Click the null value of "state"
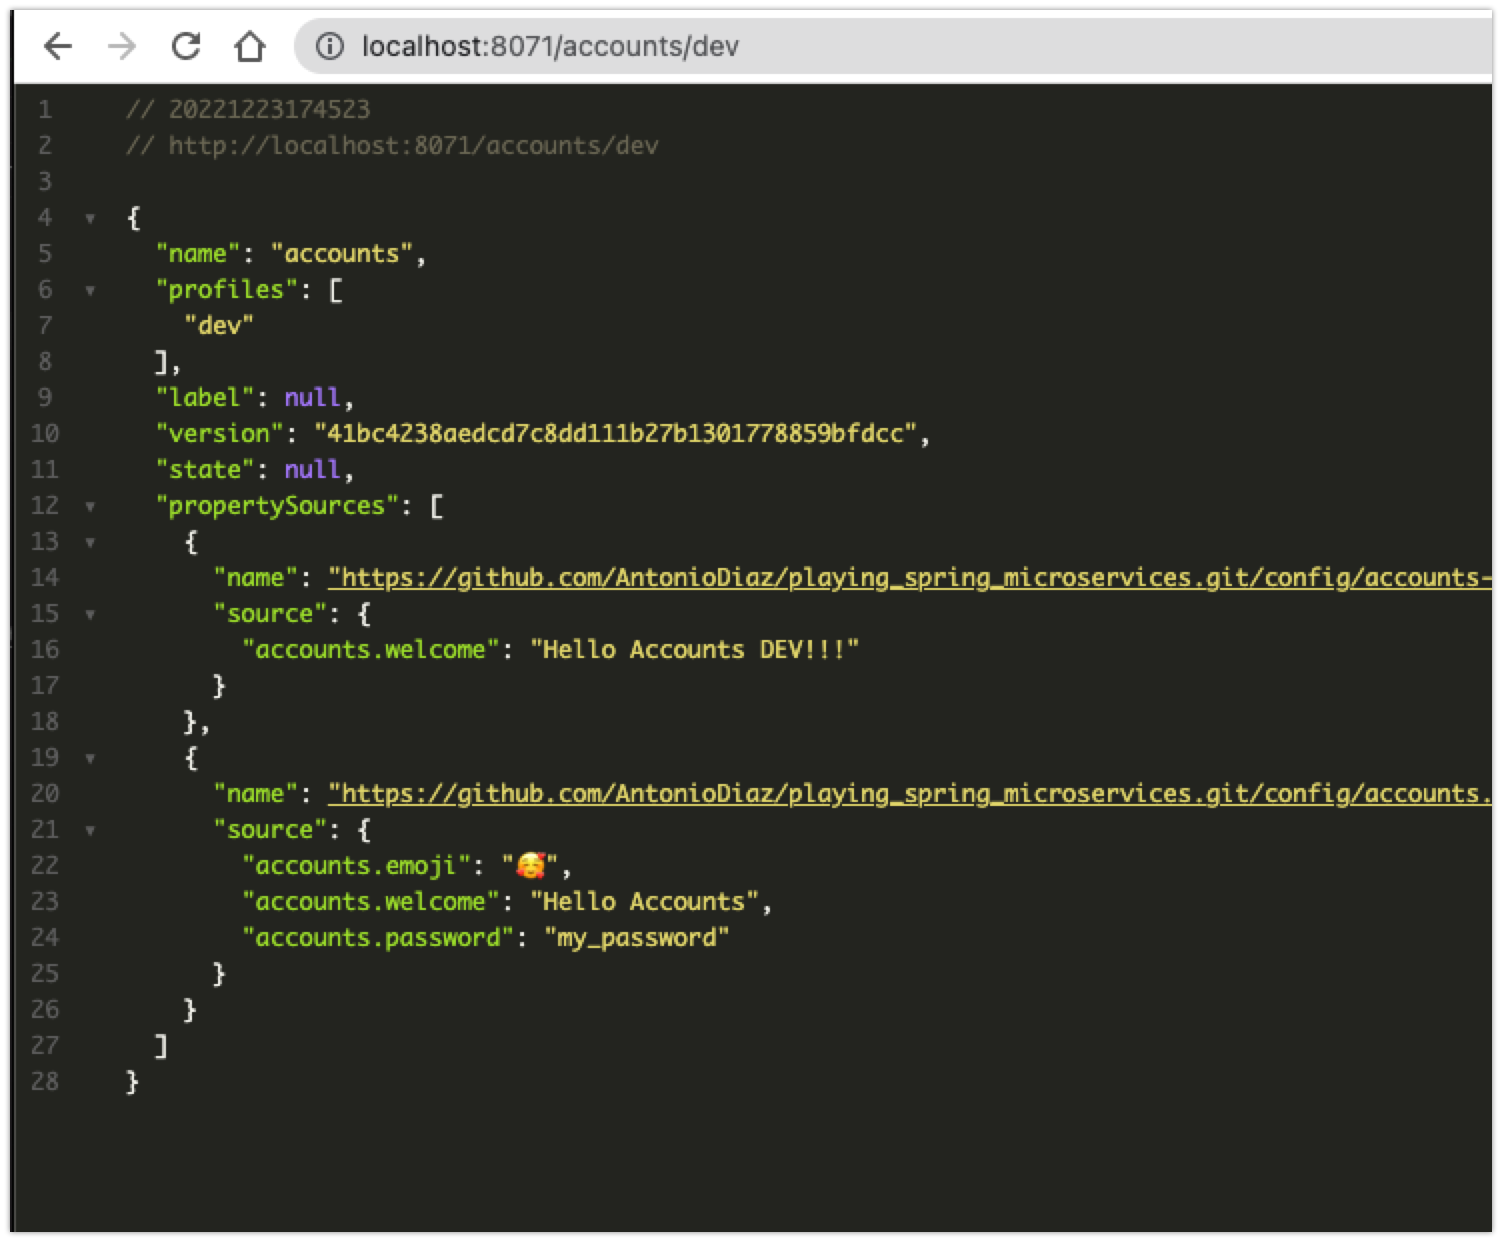1502x1242 pixels. (312, 470)
